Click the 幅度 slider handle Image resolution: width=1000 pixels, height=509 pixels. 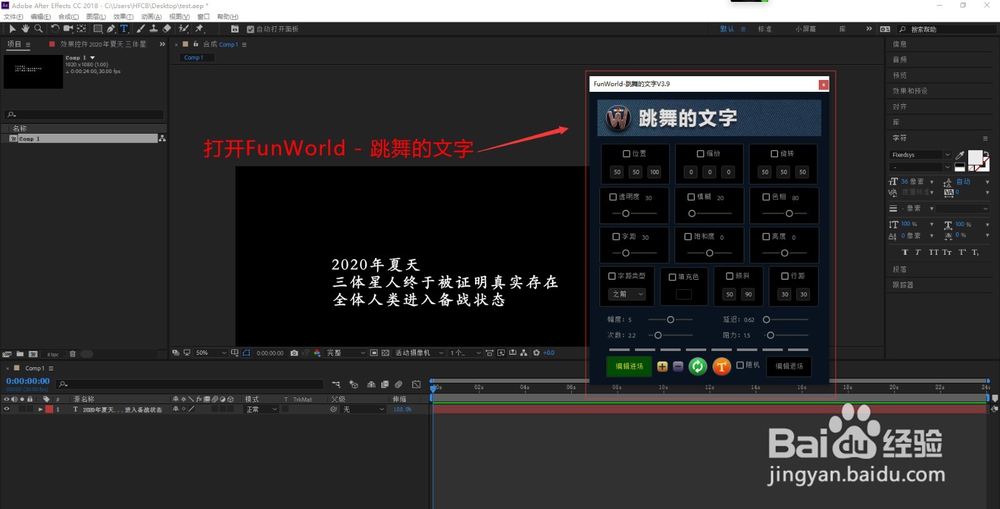670,320
